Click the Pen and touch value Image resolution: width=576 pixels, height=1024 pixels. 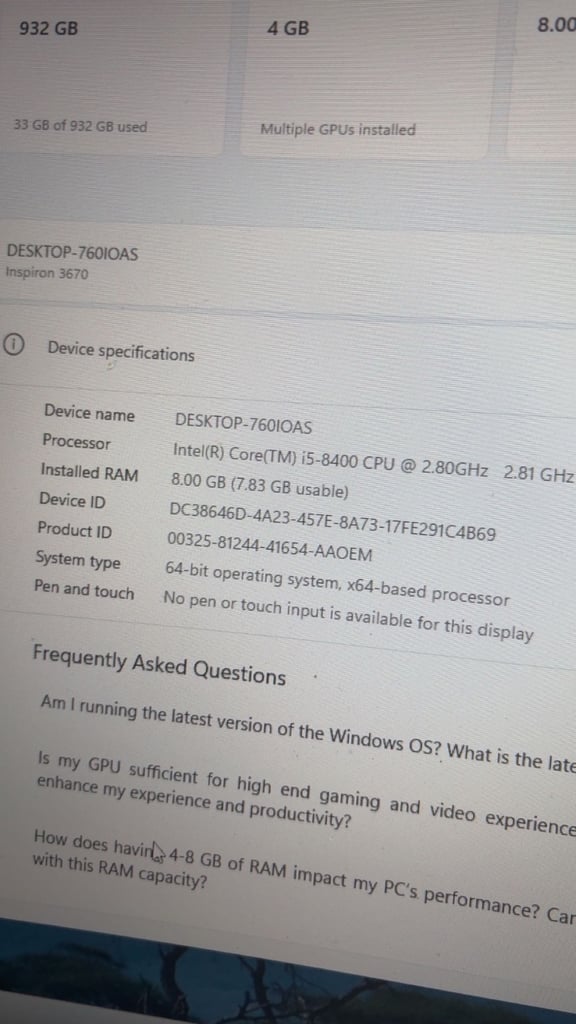pyautogui.click(x=348, y=615)
